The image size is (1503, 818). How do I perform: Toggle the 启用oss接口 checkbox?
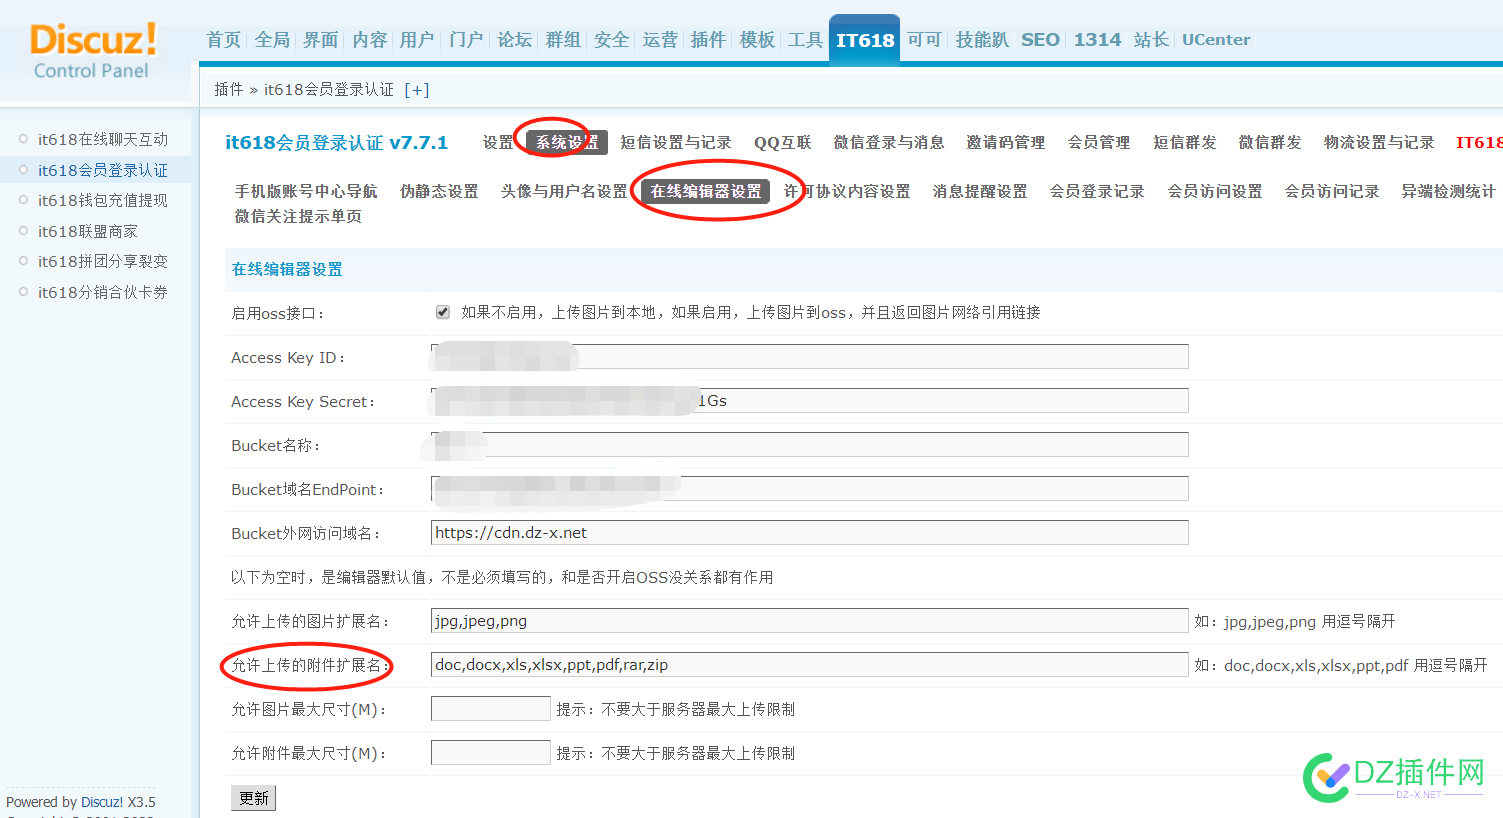click(x=443, y=312)
